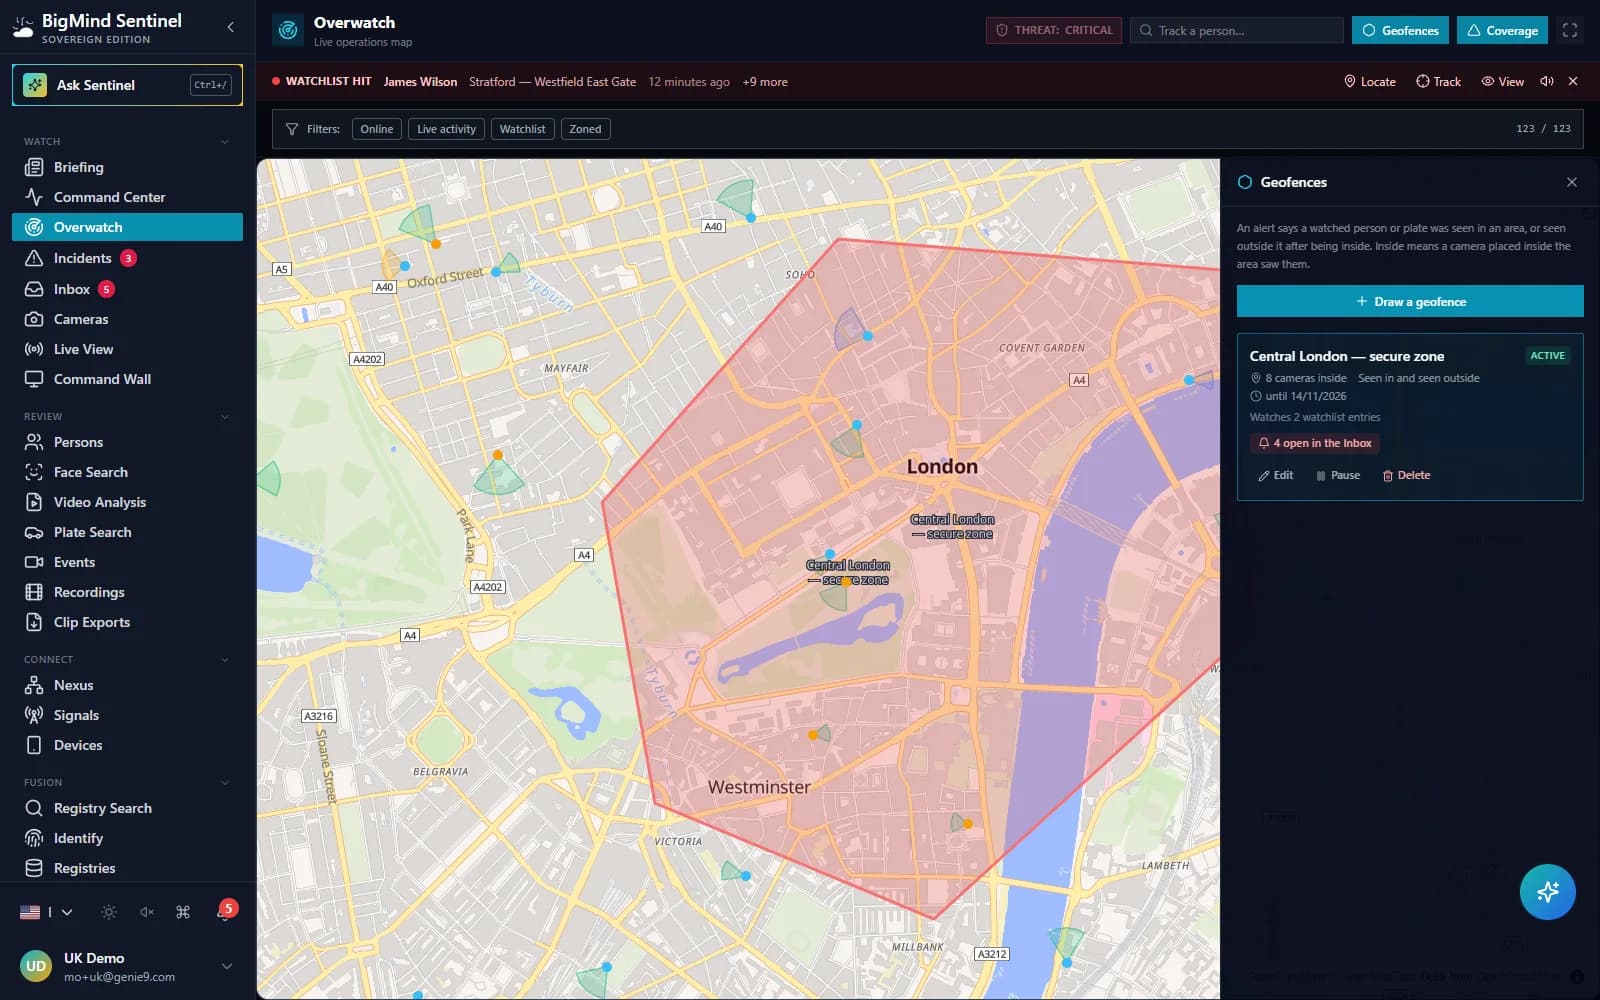Open the language flag dropdown
The height and width of the screenshot is (1000, 1600).
point(46,912)
